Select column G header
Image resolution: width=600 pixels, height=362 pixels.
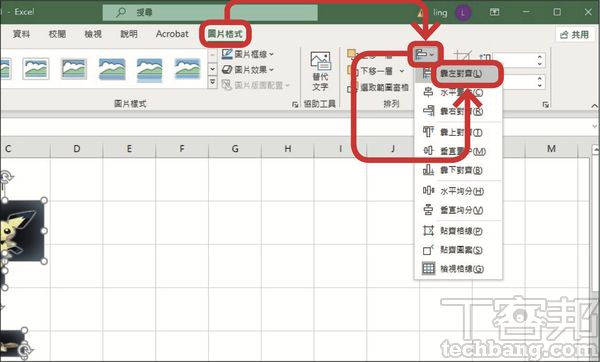coord(235,148)
